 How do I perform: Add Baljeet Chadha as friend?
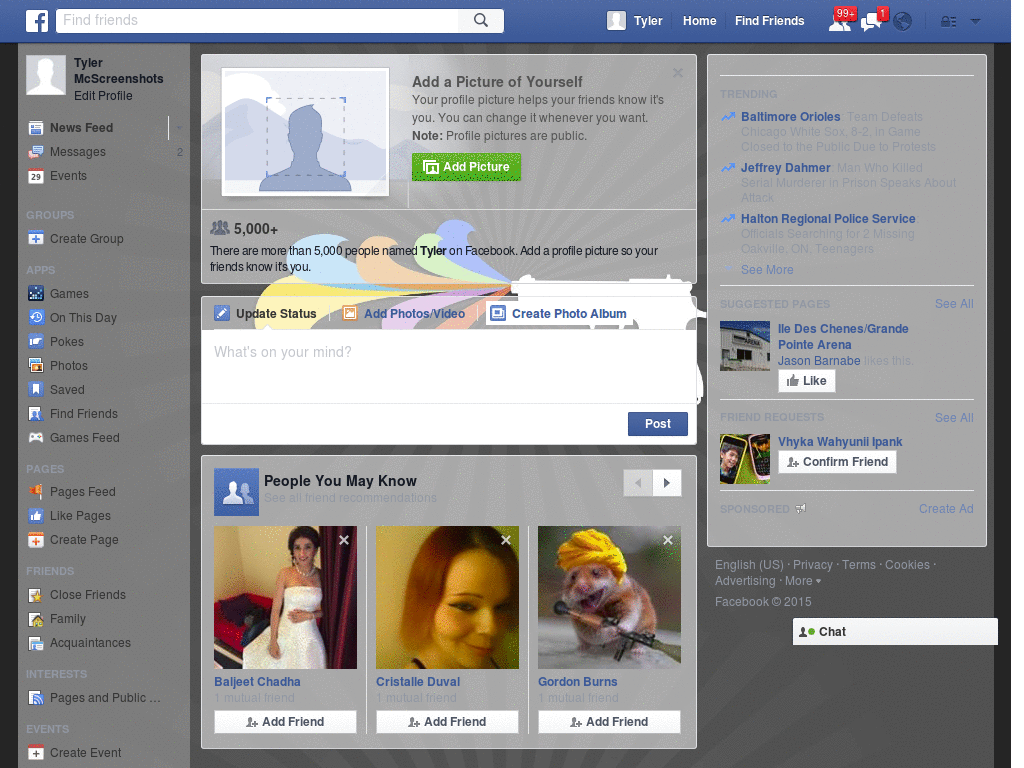[285, 722]
